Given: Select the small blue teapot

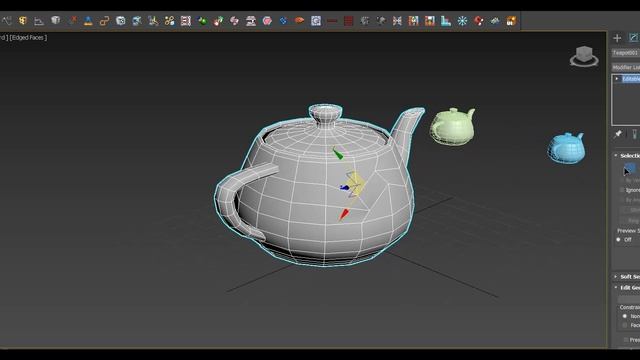Looking at the screenshot, I should click(566, 148).
